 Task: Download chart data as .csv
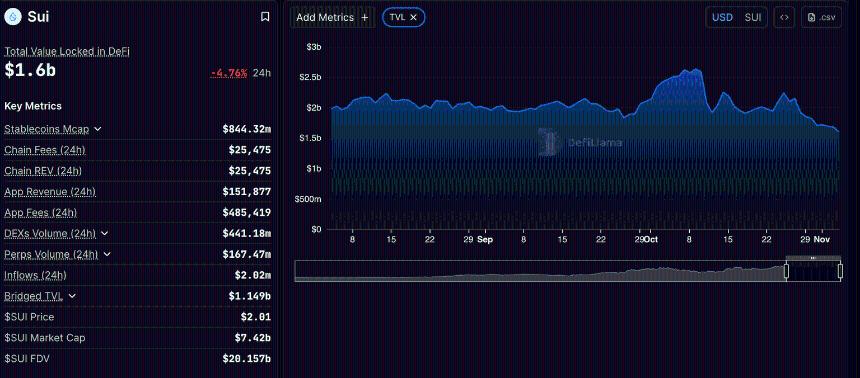(821, 17)
